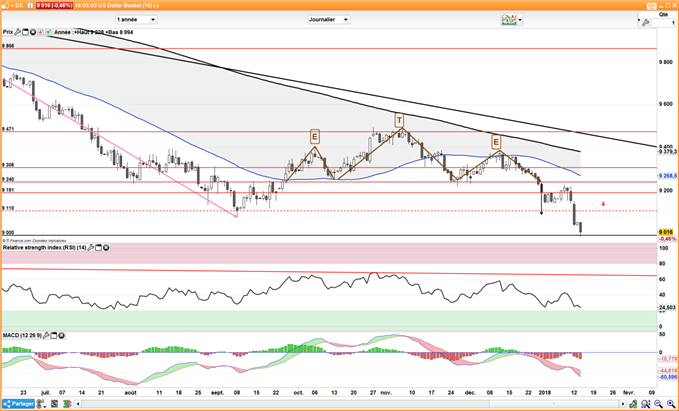
Task: Click the zoom out magnifier icon
Action: [659, 404]
